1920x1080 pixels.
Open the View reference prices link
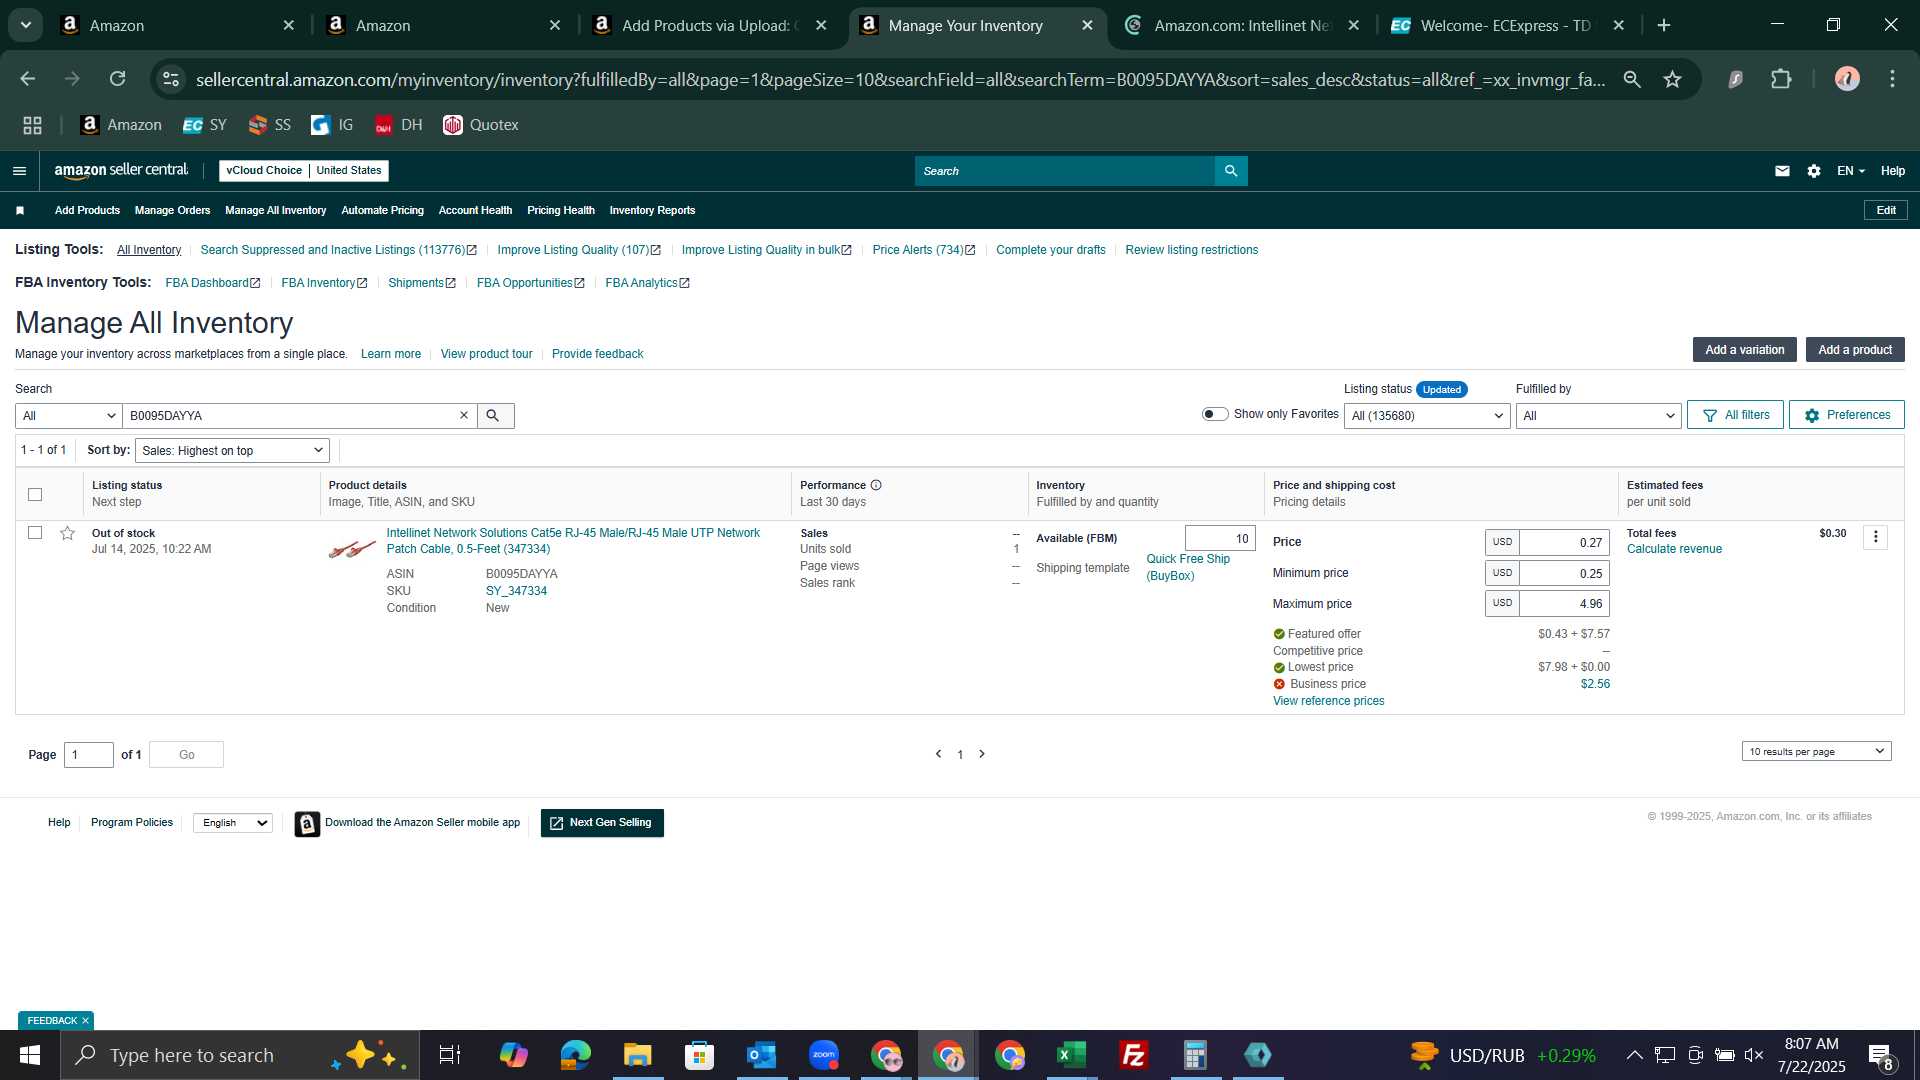click(1328, 702)
